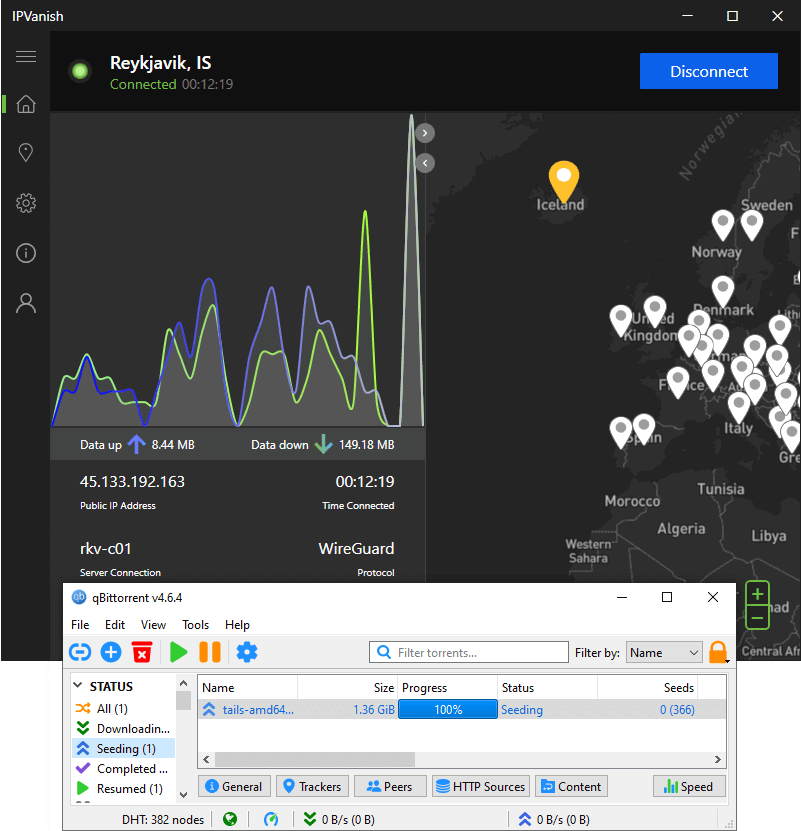Expand the traffic graph using right chevron arrow
This screenshot has width=801, height=831.
click(x=424, y=132)
